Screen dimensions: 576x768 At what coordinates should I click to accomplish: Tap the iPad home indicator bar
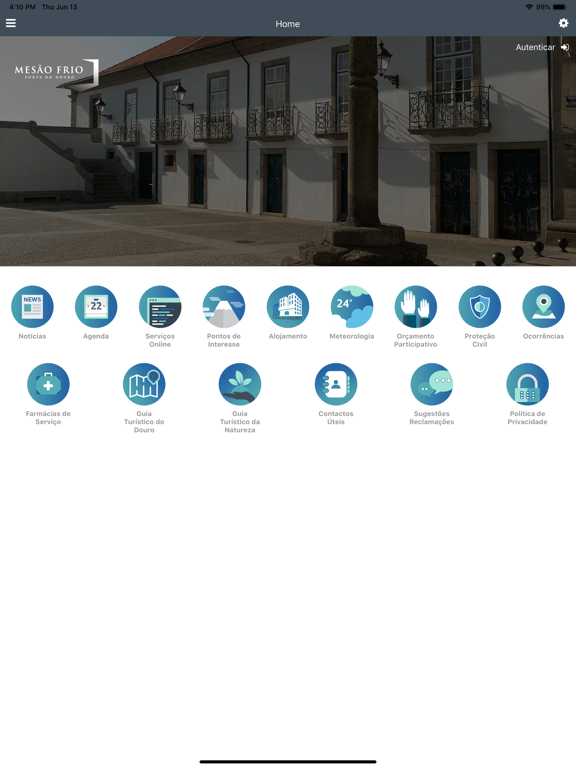(x=288, y=762)
